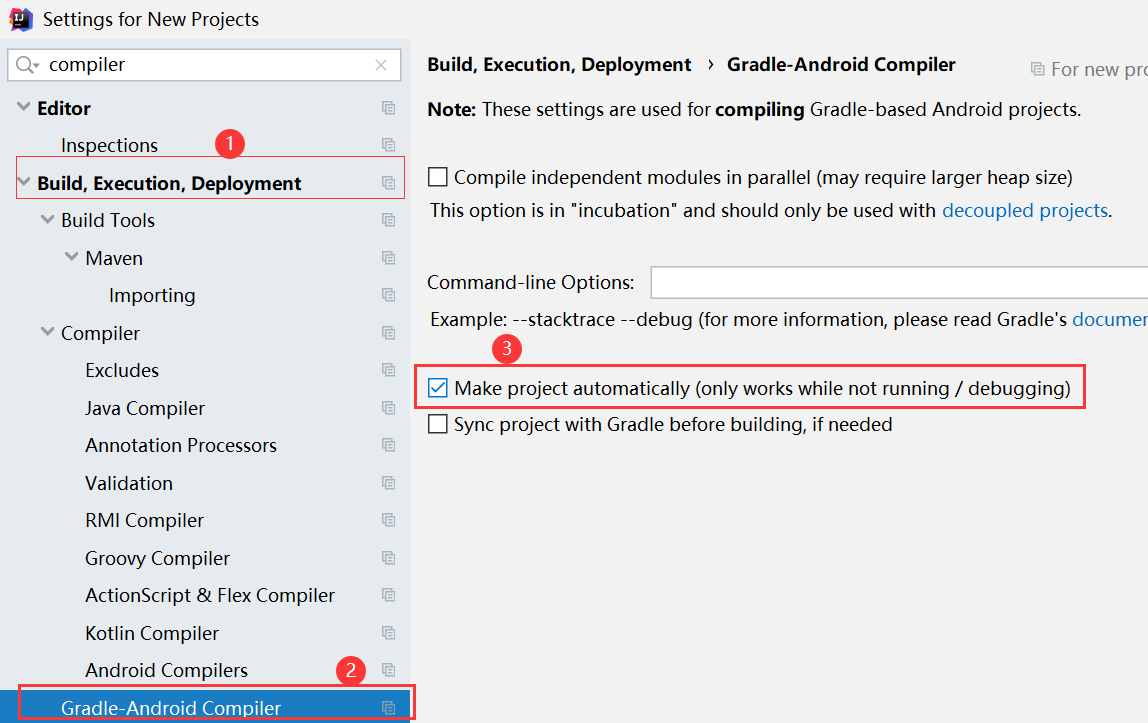Image resolution: width=1148 pixels, height=723 pixels.
Task: Collapse the Maven node
Action: pyautogui.click(x=72, y=257)
